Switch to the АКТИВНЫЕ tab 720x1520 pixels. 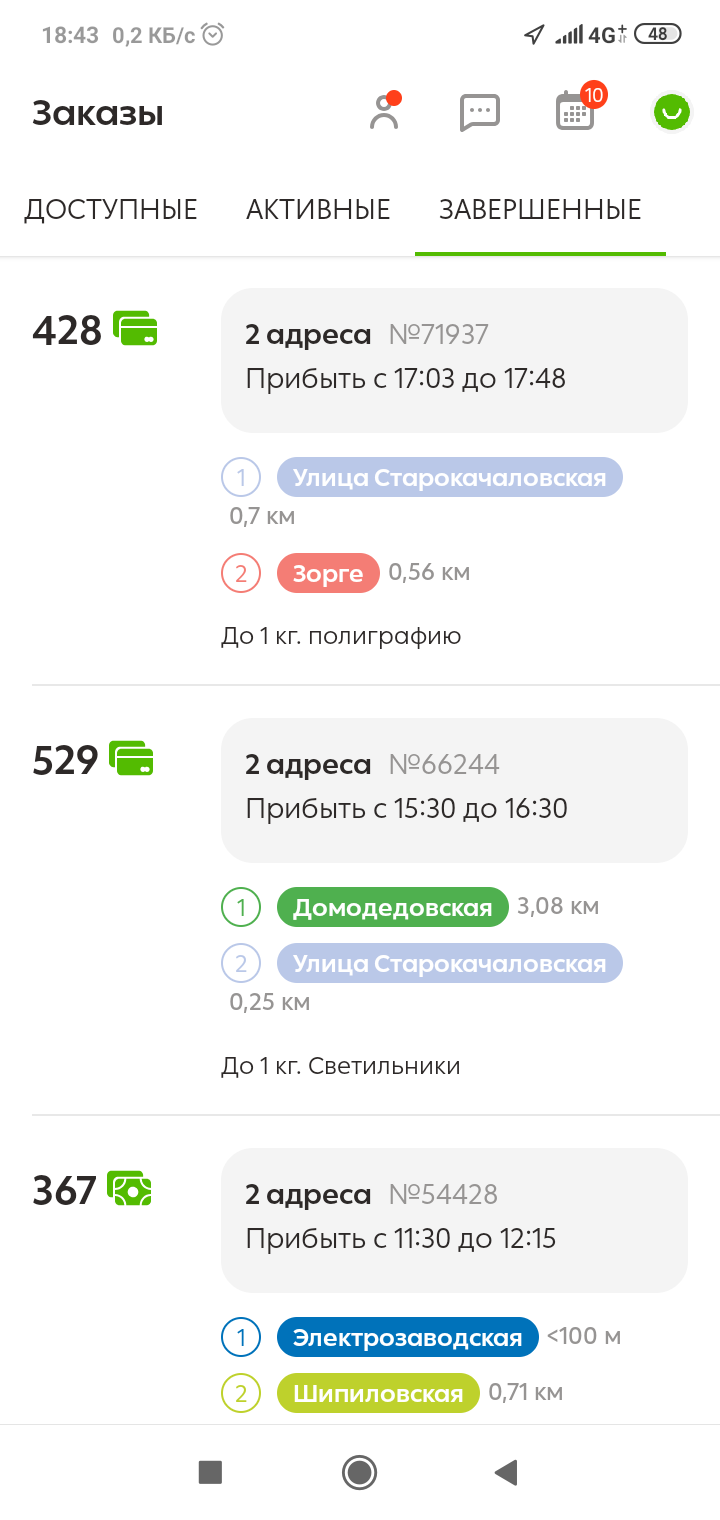pos(318,210)
